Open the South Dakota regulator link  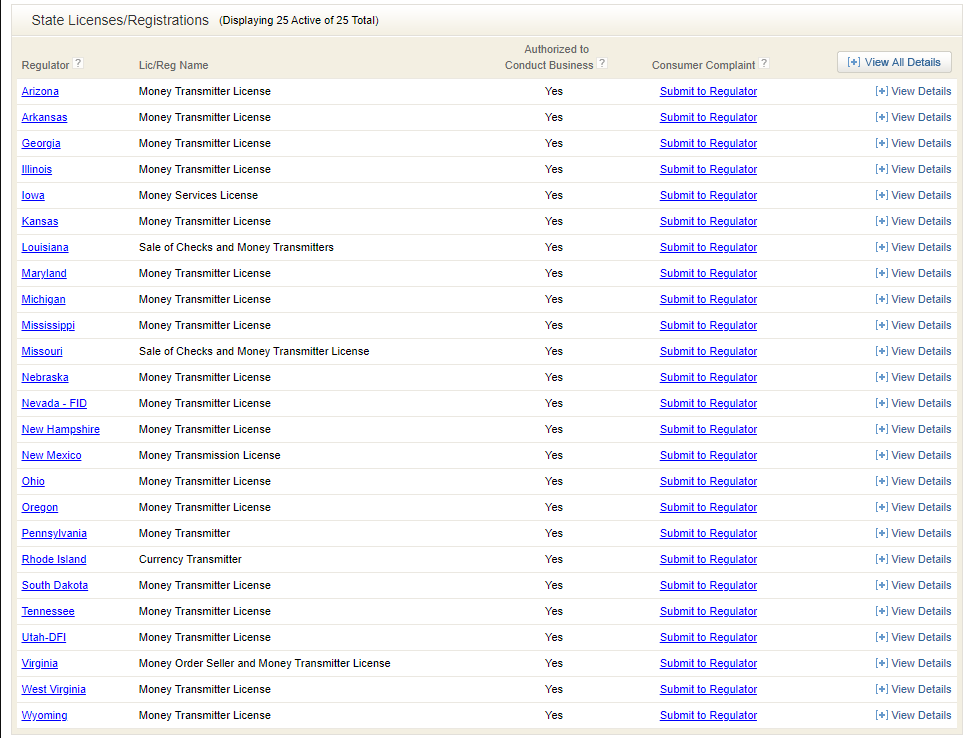pos(55,585)
